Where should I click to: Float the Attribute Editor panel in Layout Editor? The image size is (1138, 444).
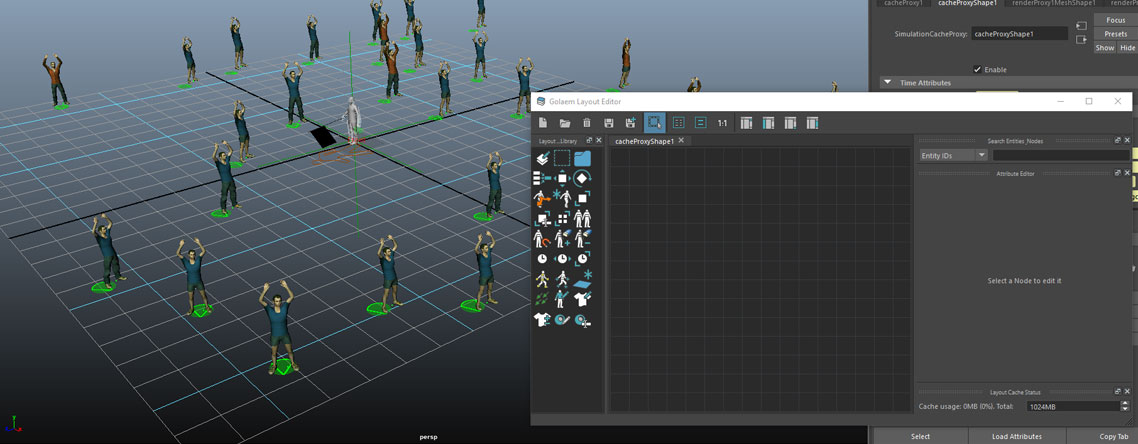tap(1118, 173)
